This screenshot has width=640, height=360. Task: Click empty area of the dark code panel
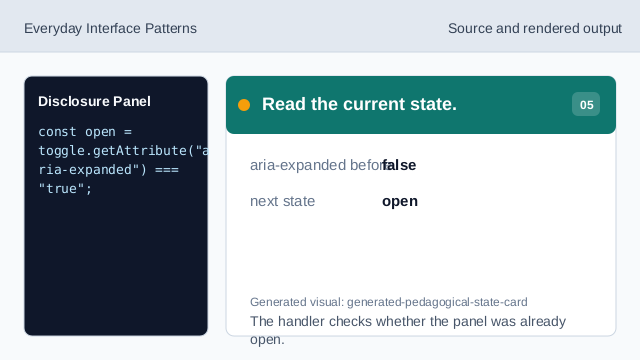[x=116, y=265]
